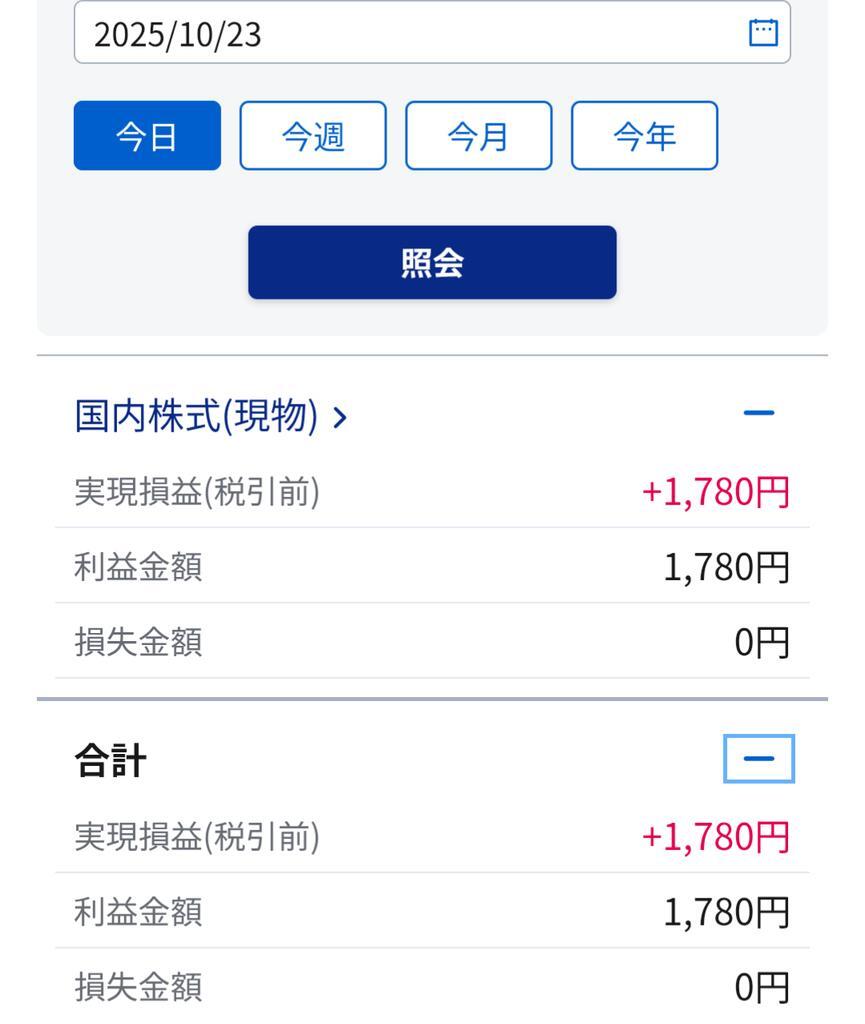Select the 今月 period filter
Viewport: 865px width, 1024px height.
coord(478,136)
